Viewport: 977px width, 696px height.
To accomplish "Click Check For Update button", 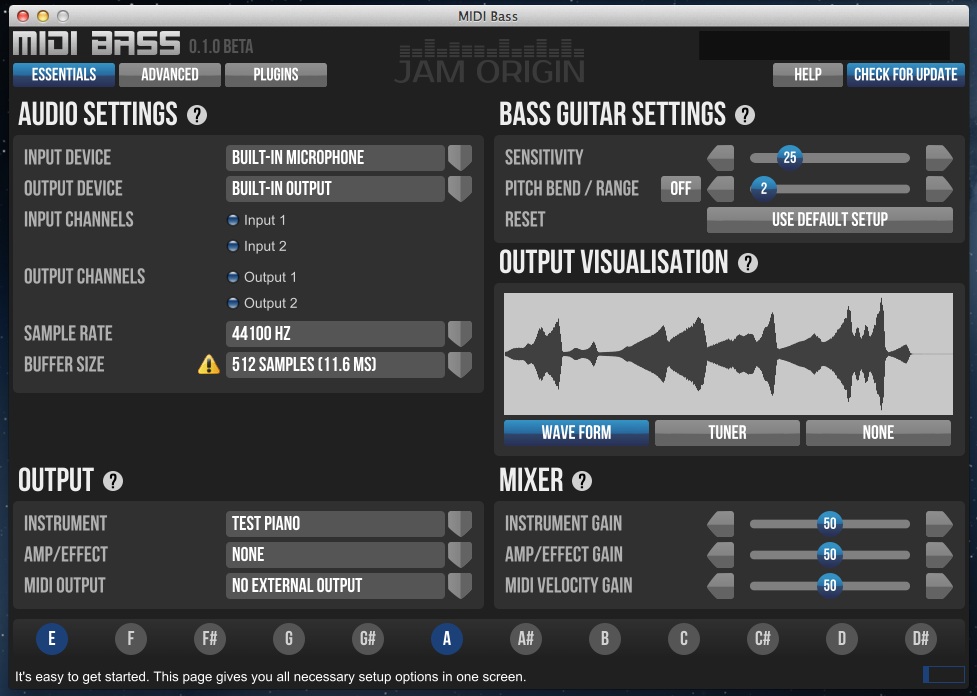I will (x=905, y=75).
